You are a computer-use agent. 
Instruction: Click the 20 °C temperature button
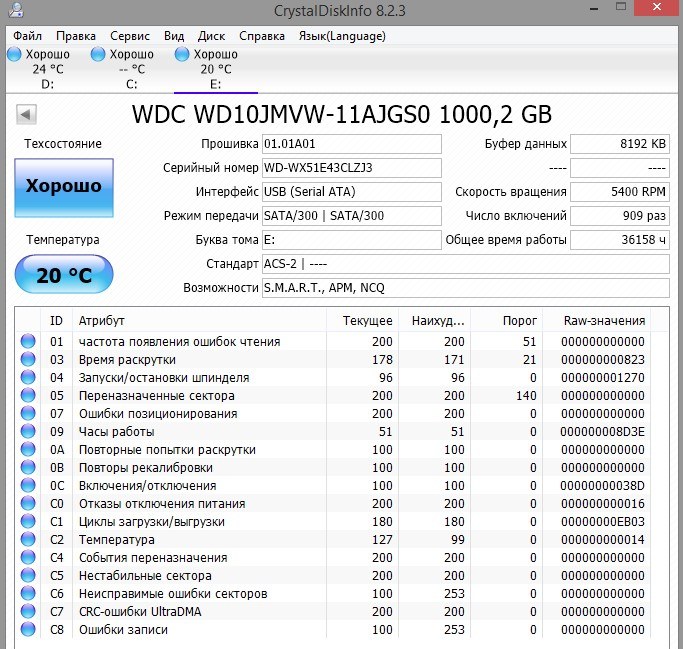click(63, 276)
